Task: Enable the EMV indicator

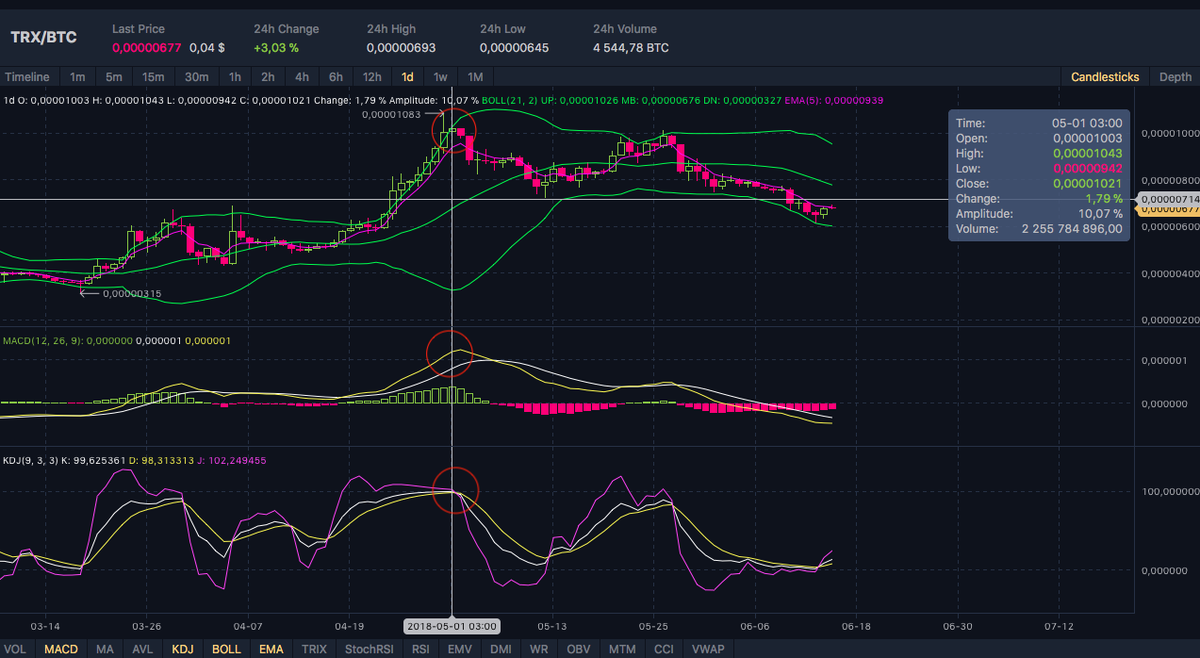Action: pos(460,649)
